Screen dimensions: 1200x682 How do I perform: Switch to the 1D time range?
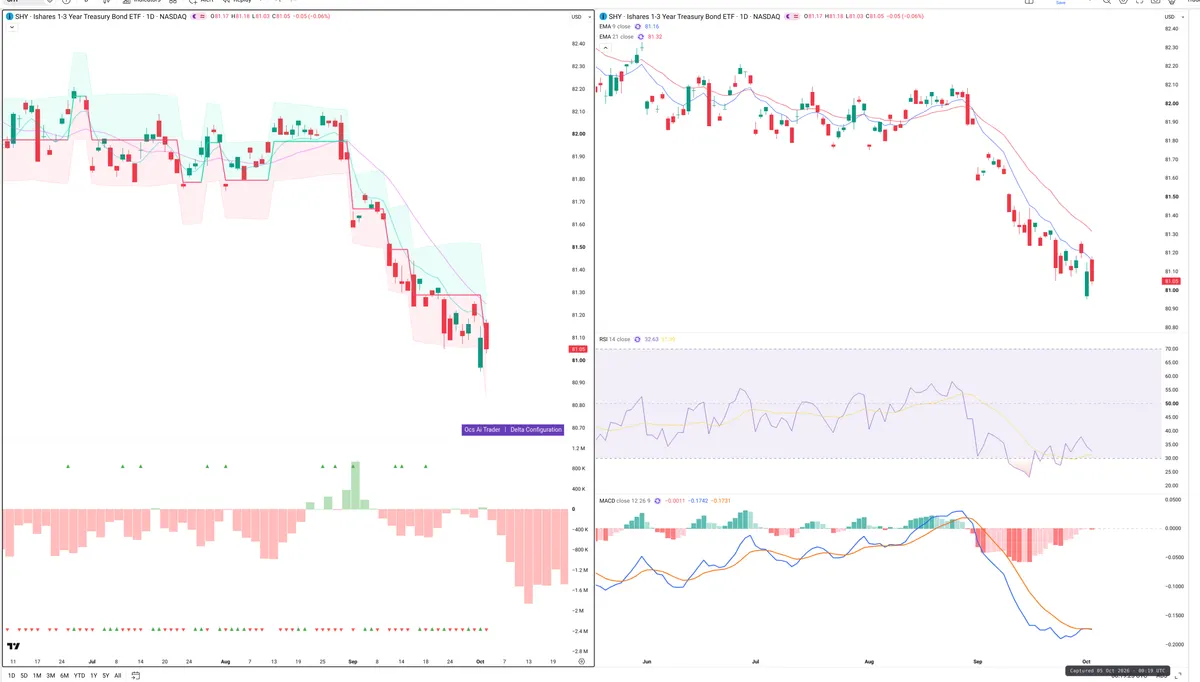click(12, 676)
